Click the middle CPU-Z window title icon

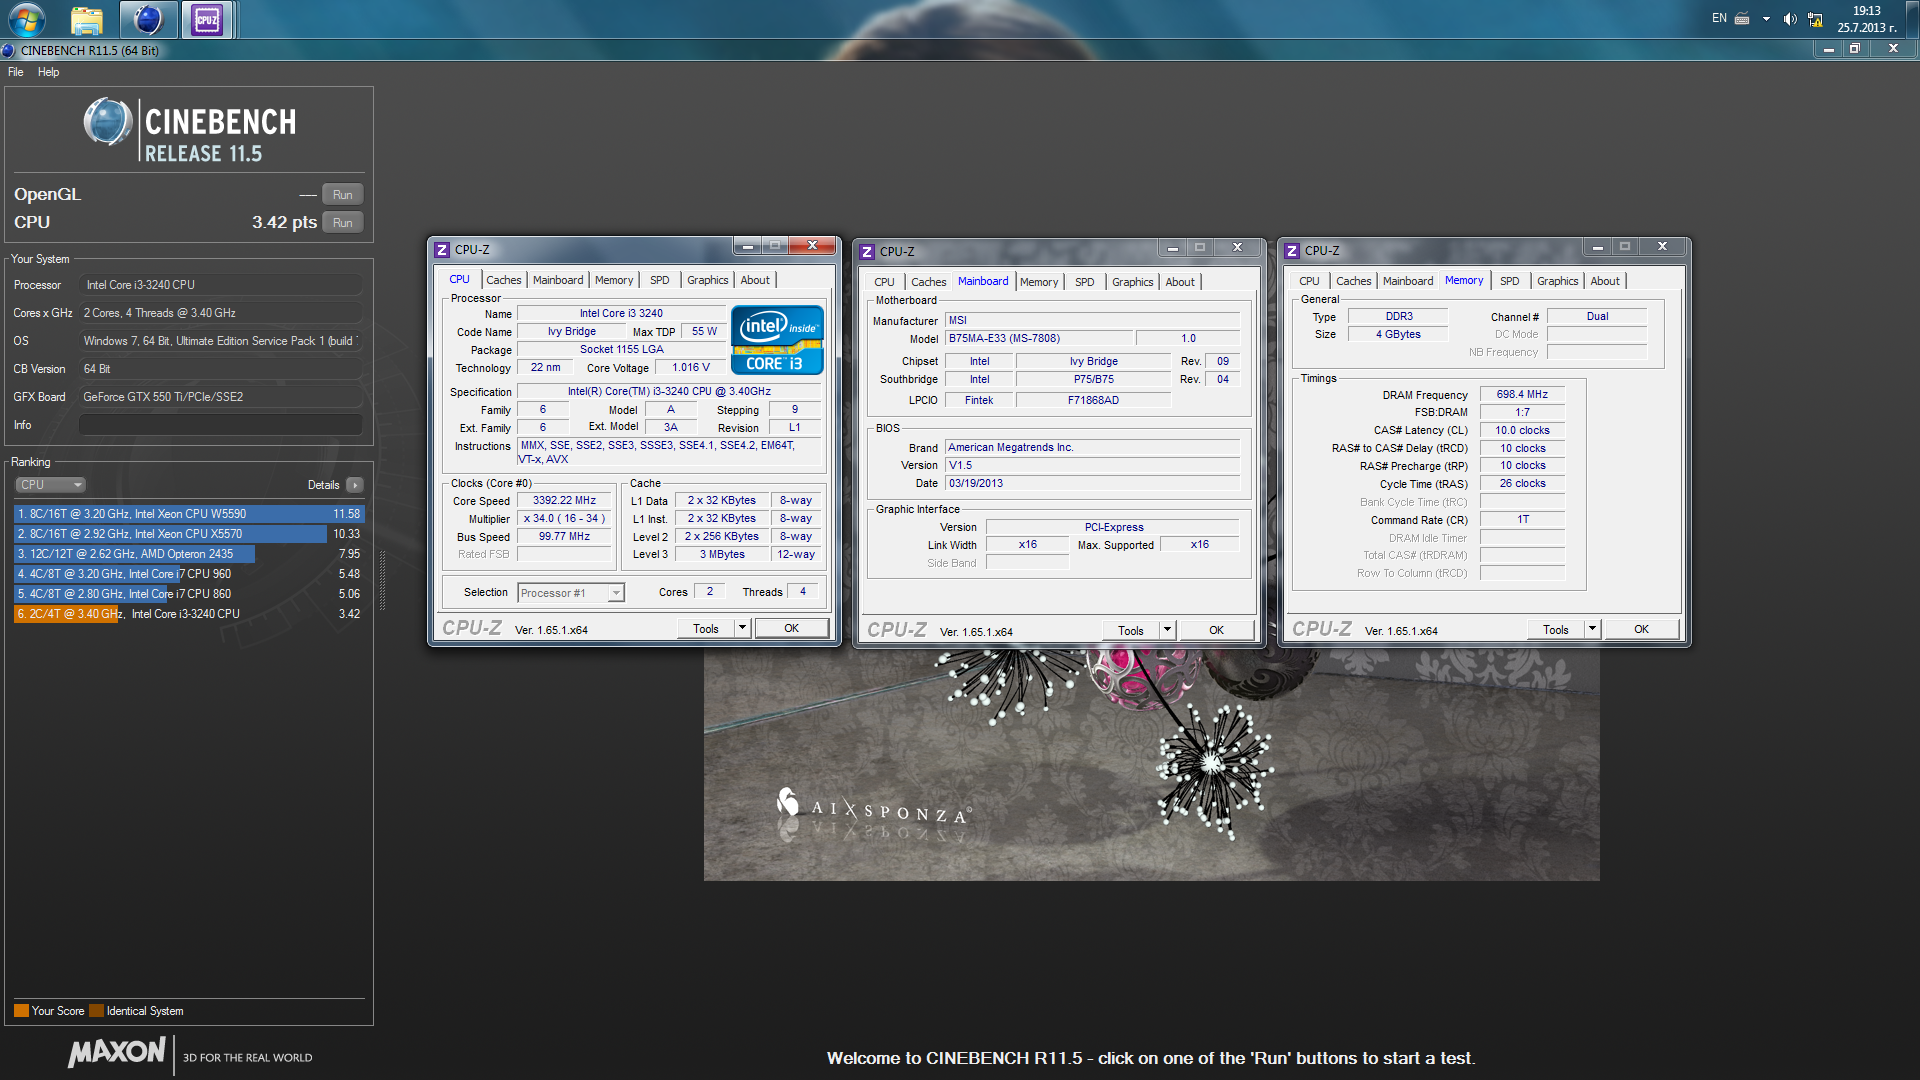[x=867, y=252]
